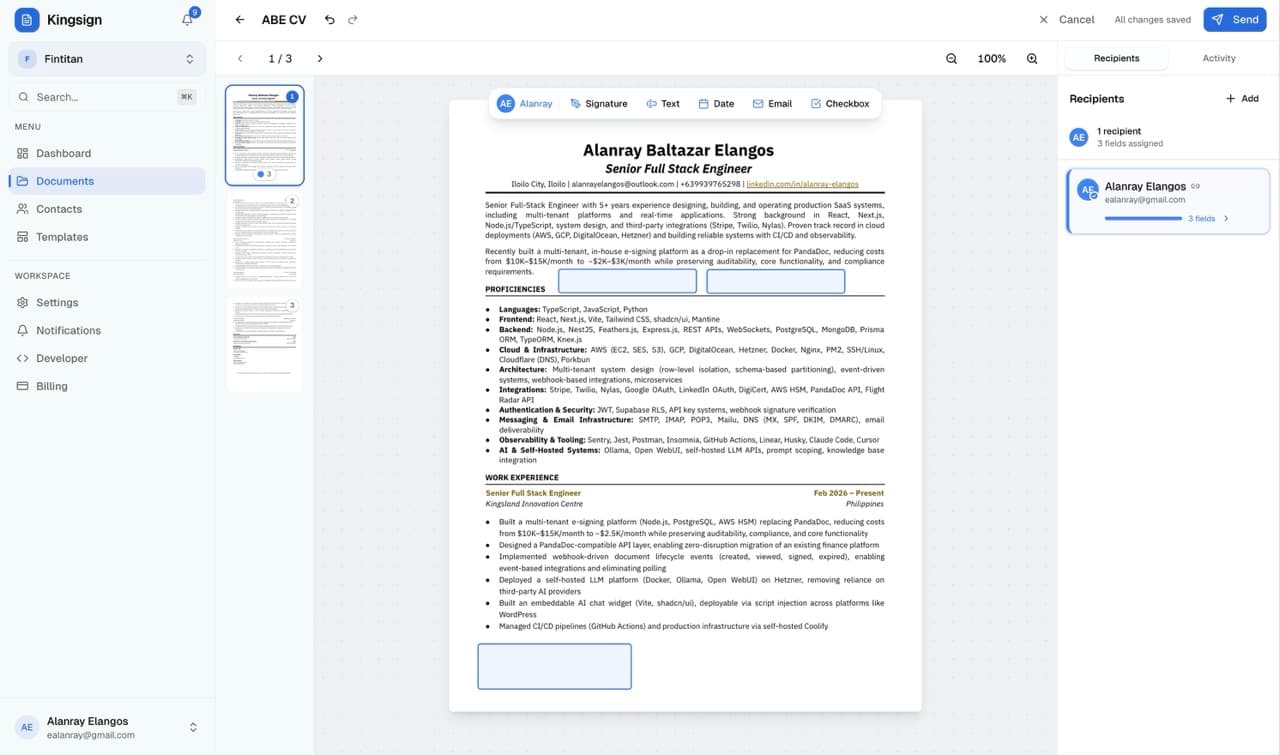Click the undo icon
This screenshot has height=755, width=1280.
329,19
